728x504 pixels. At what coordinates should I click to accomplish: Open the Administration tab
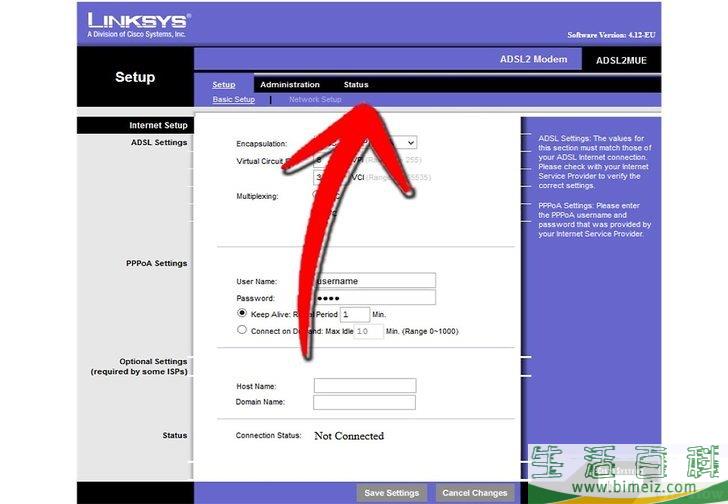(x=290, y=84)
